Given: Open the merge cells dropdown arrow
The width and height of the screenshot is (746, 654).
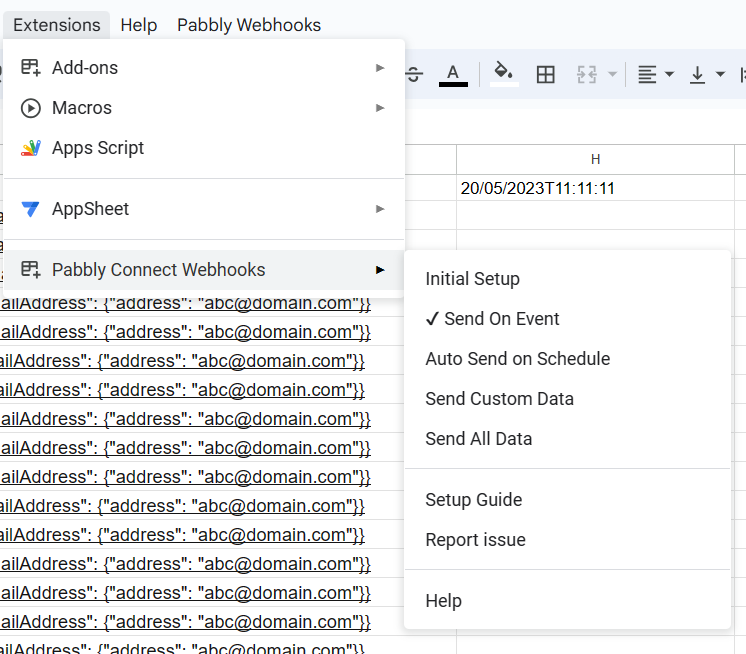Looking at the screenshot, I should tap(613, 74).
